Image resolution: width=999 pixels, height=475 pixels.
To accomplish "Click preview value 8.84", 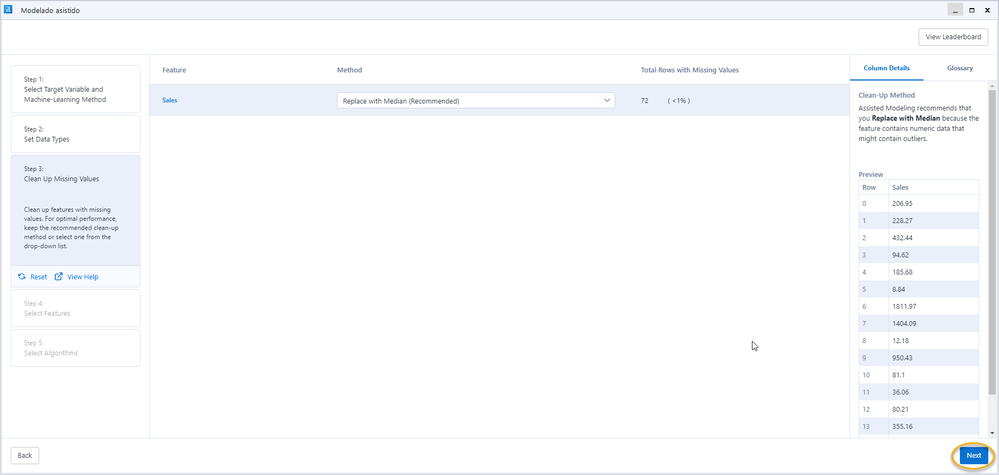I will tap(897, 289).
